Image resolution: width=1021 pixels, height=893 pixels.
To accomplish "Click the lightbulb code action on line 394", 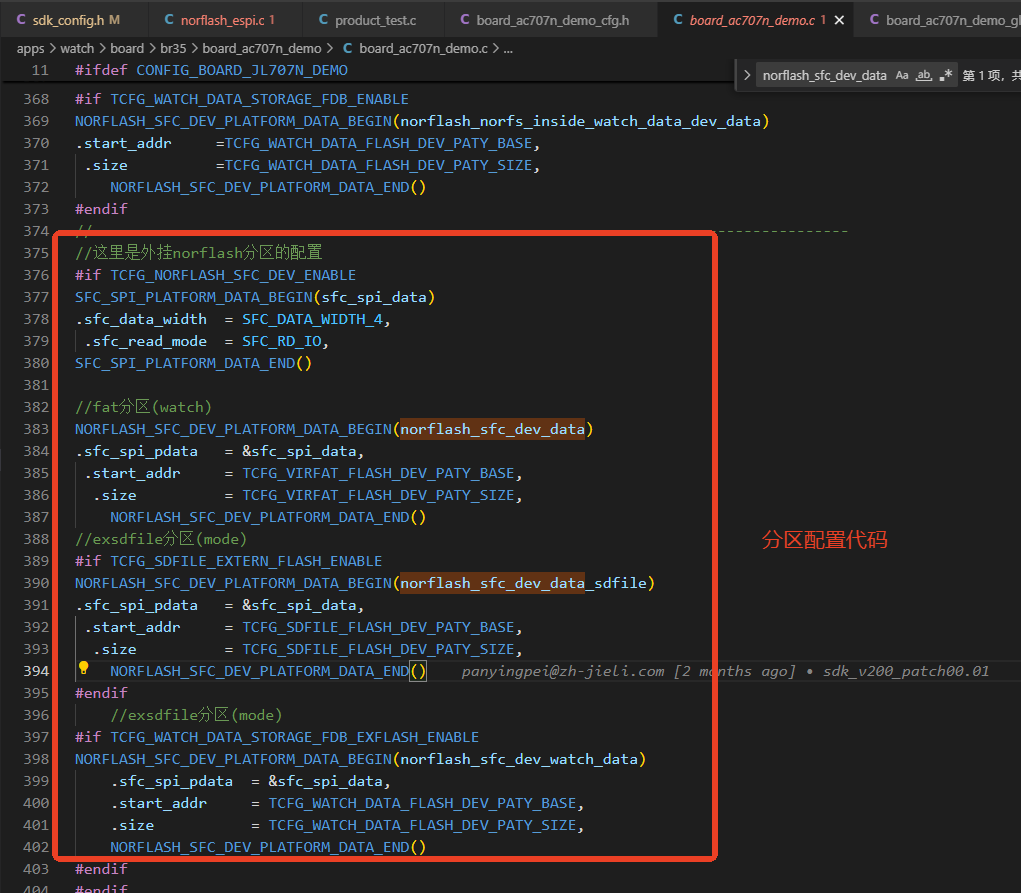I will pyautogui.click(x=83, y=668).
